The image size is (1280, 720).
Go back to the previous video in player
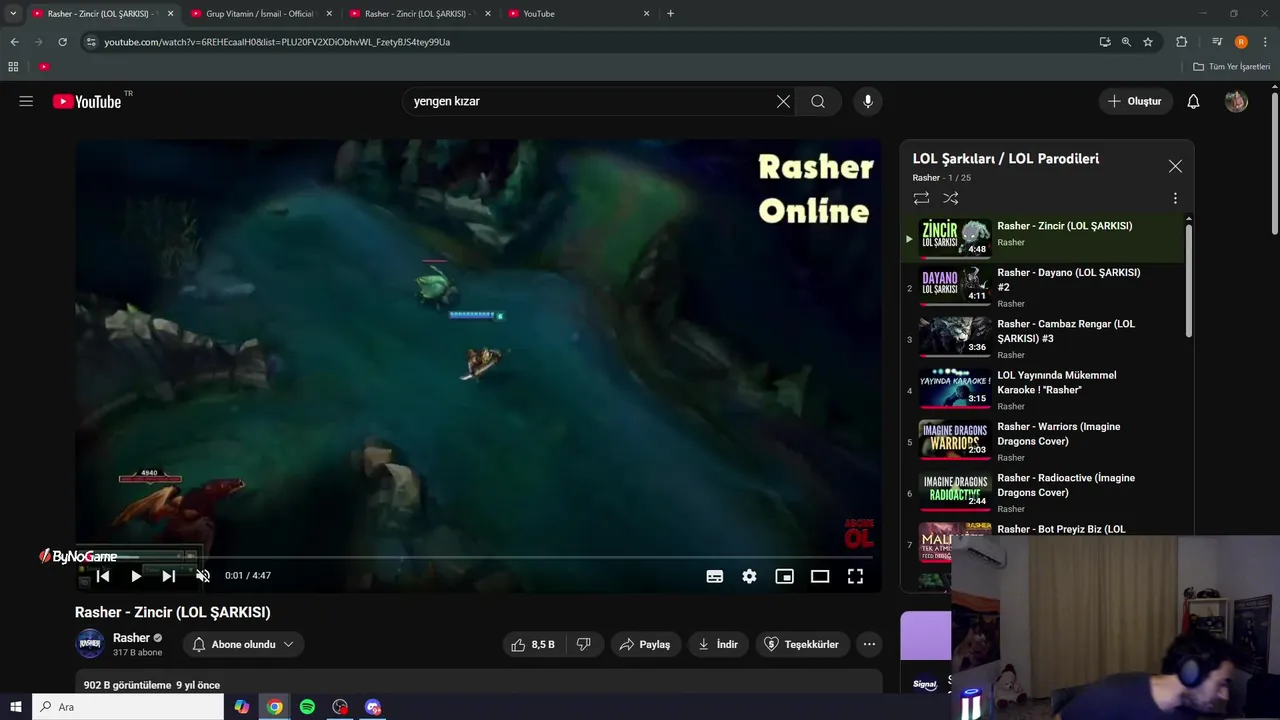(x=103, y=576)
